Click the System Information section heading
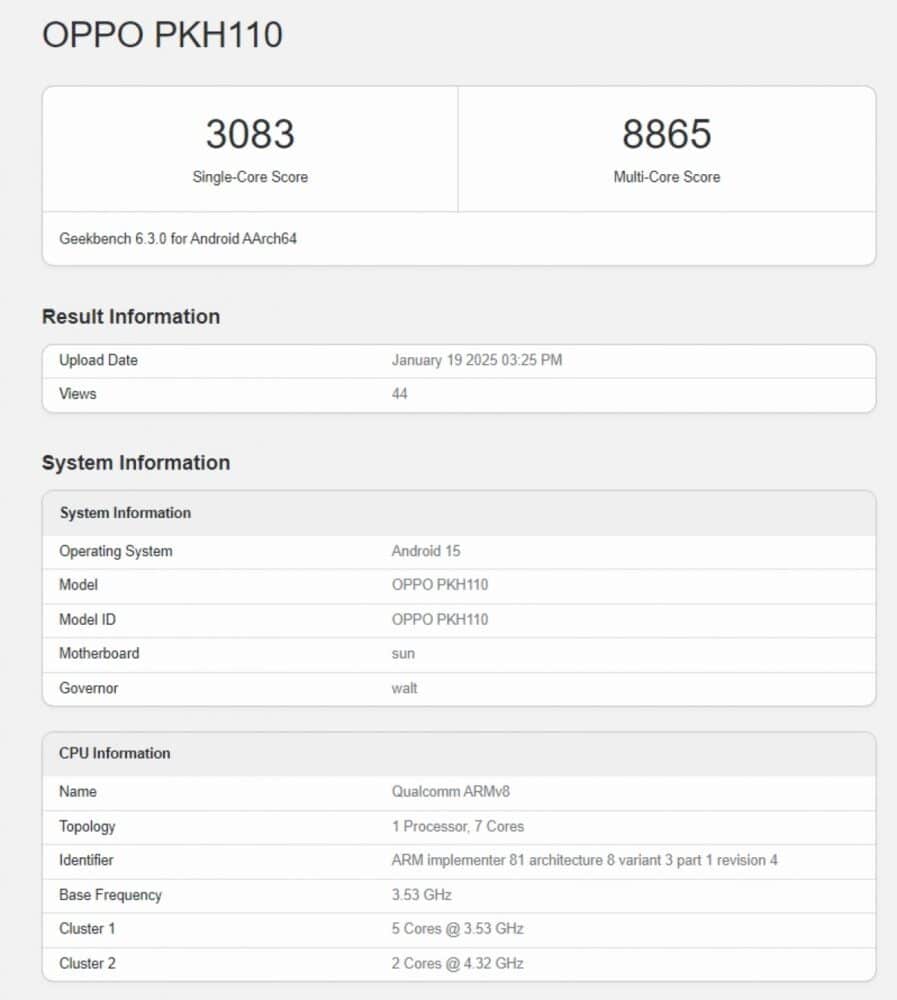The width and height of the screenshot is (897, 1000). pos(135,462)
